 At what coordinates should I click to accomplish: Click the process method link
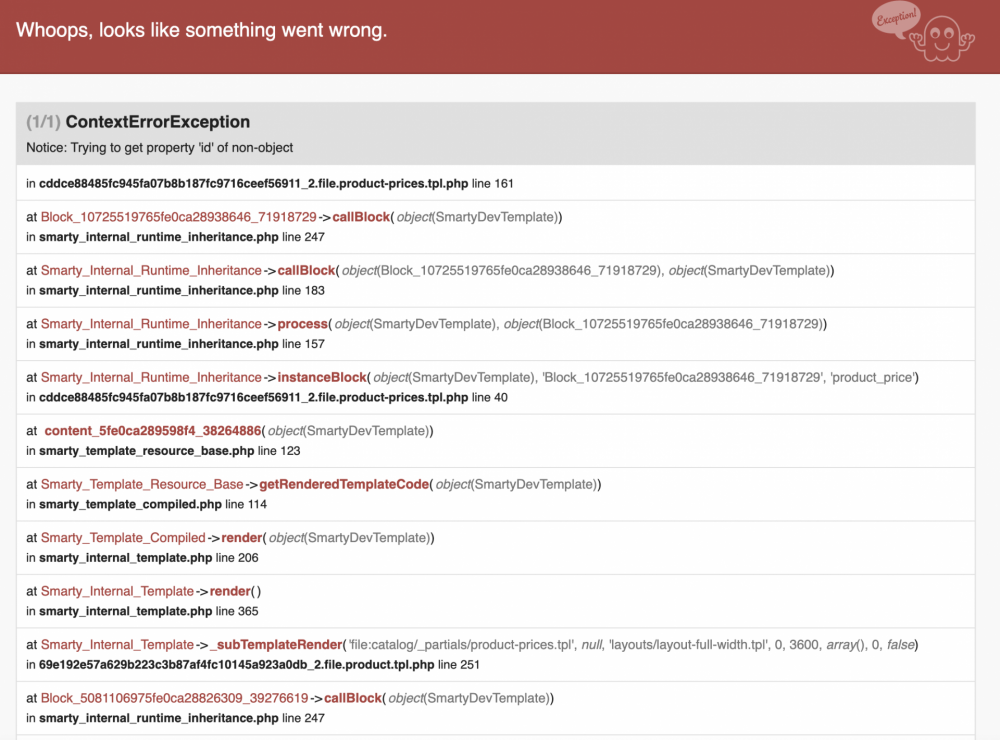[x=302, y=324]
